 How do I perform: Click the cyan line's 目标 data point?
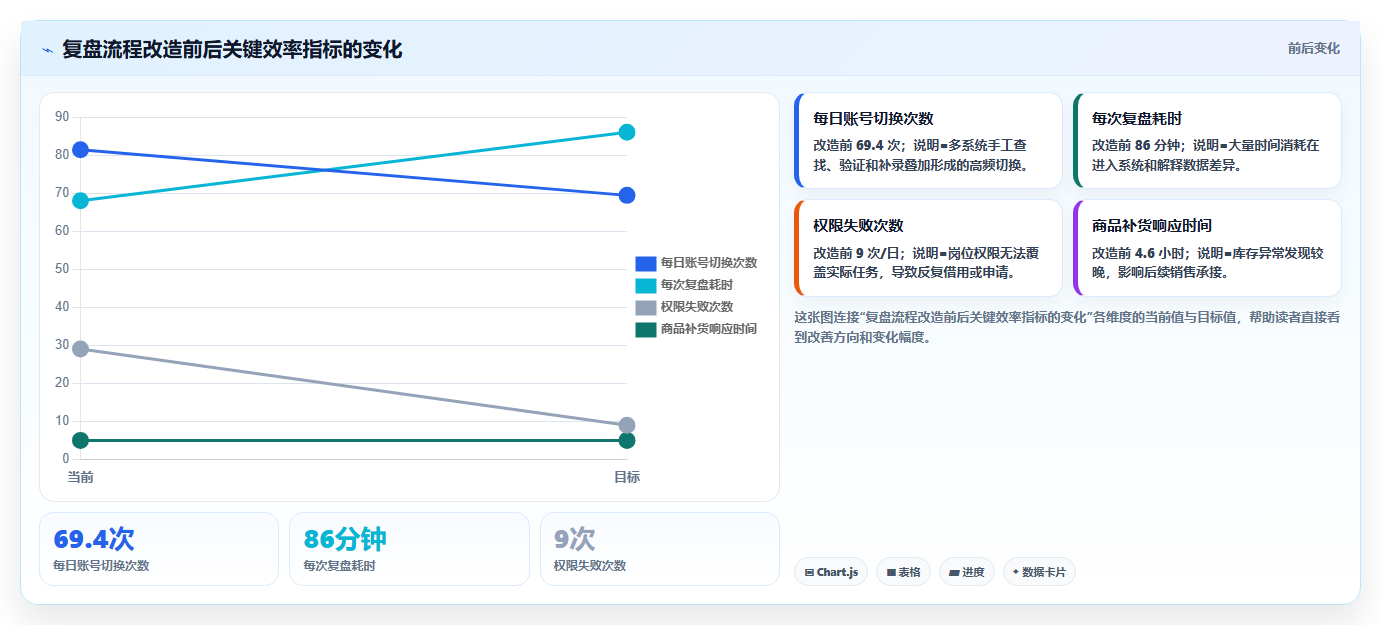pos(627,132)
